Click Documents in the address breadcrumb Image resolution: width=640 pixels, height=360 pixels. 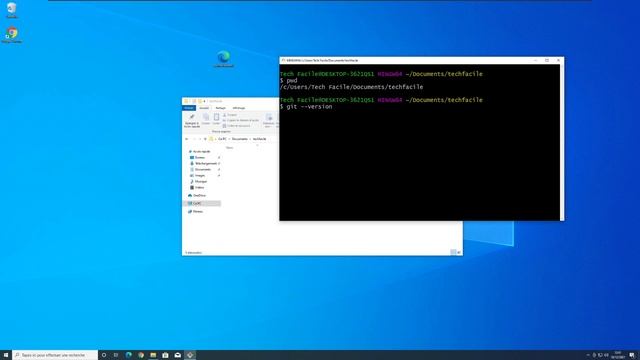coord(240,139)
